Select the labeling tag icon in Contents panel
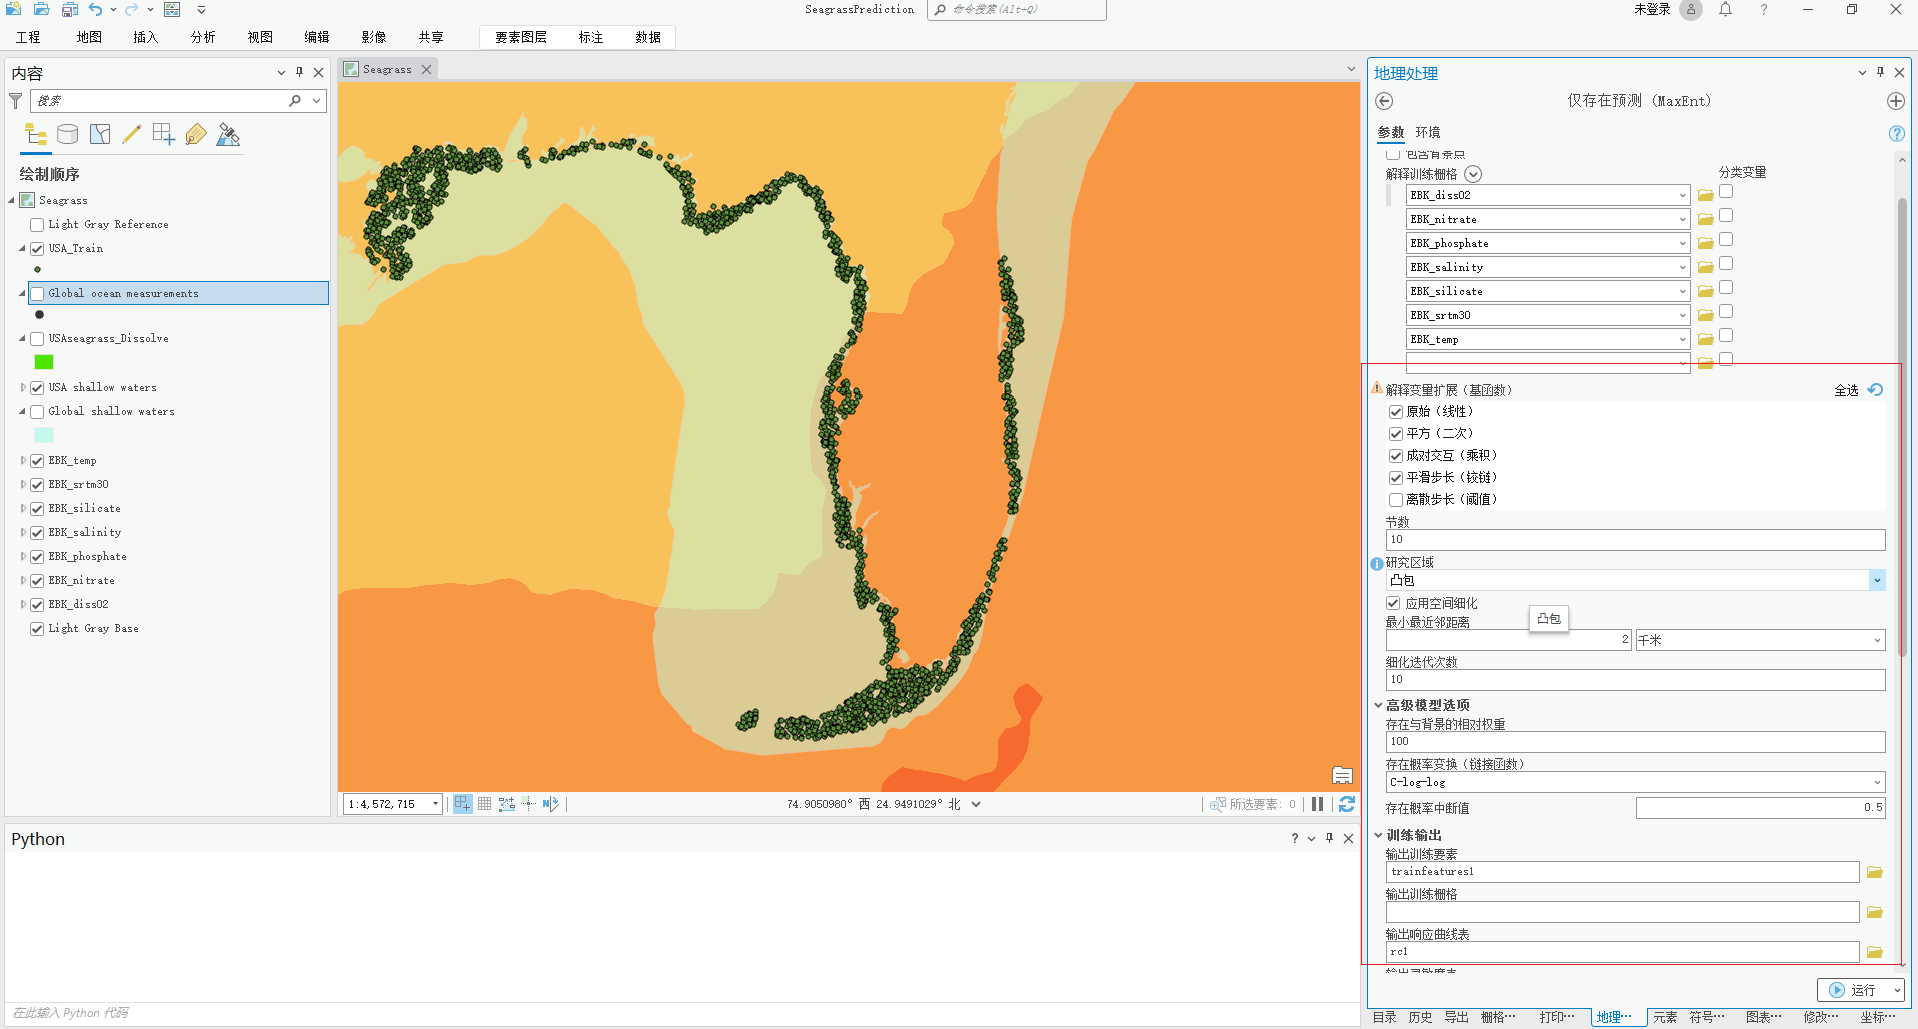This screenshot has height=1029, width=1918. point(196,134)
